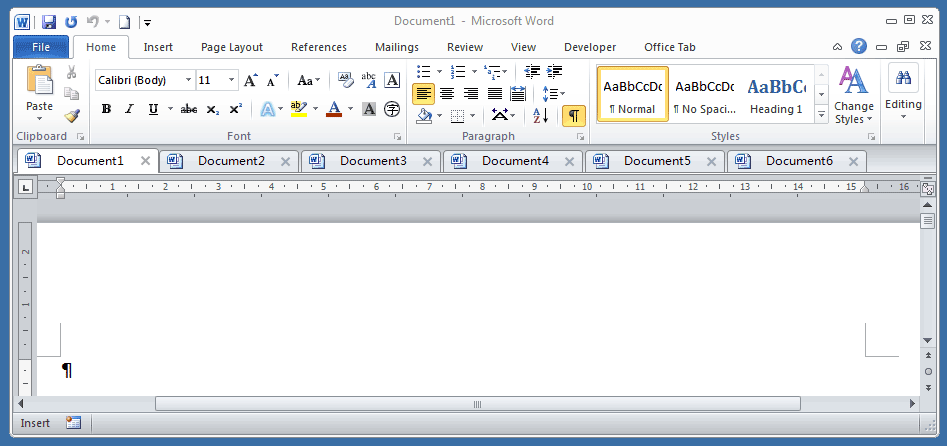
Task: Toggle Subscript formatting
Action: (x=213, y=109)
